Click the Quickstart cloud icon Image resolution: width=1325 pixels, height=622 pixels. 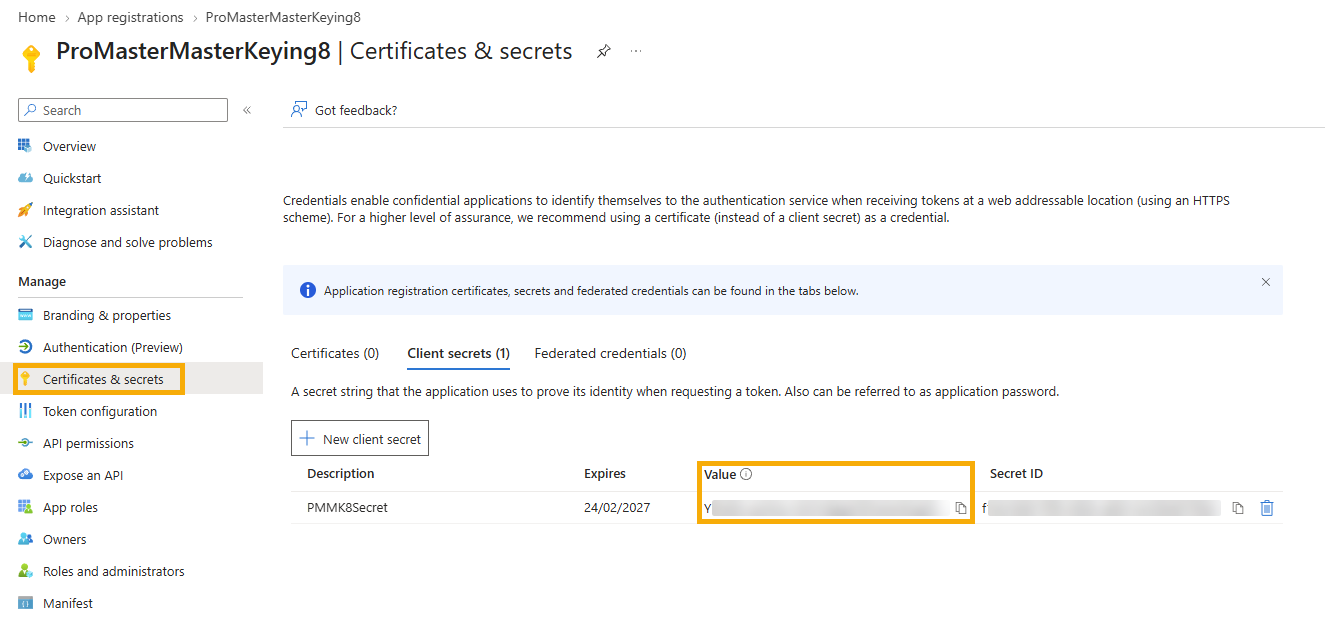pos(25,178)
